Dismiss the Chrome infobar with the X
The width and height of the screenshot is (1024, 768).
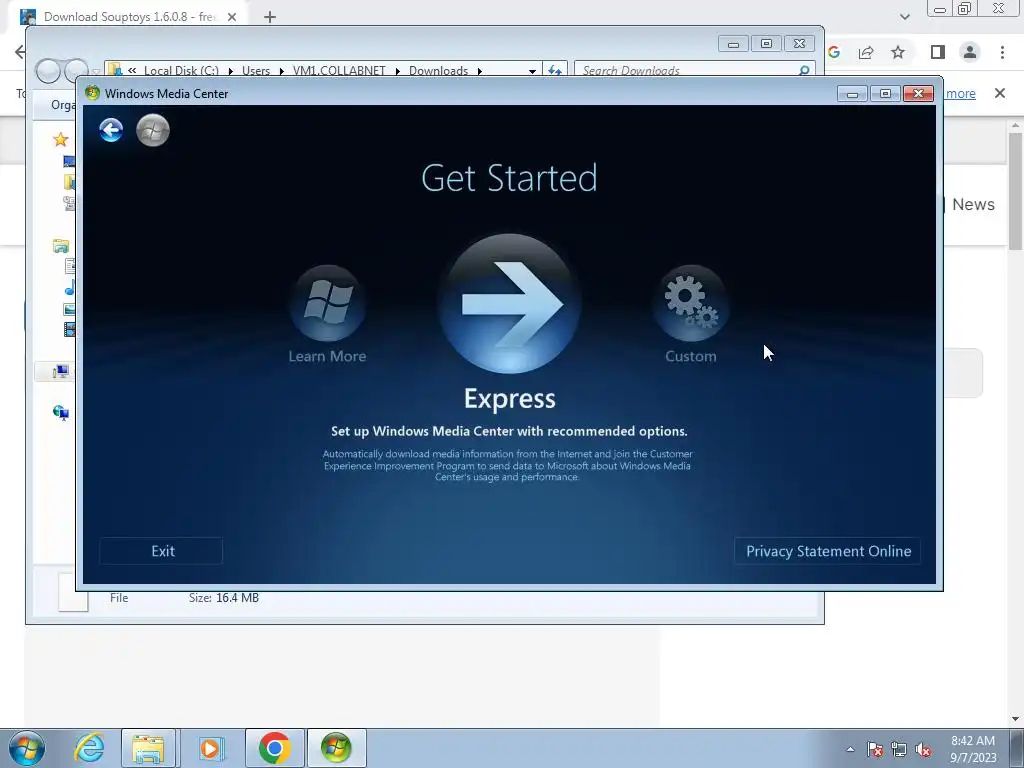[x=1000, y=93]
